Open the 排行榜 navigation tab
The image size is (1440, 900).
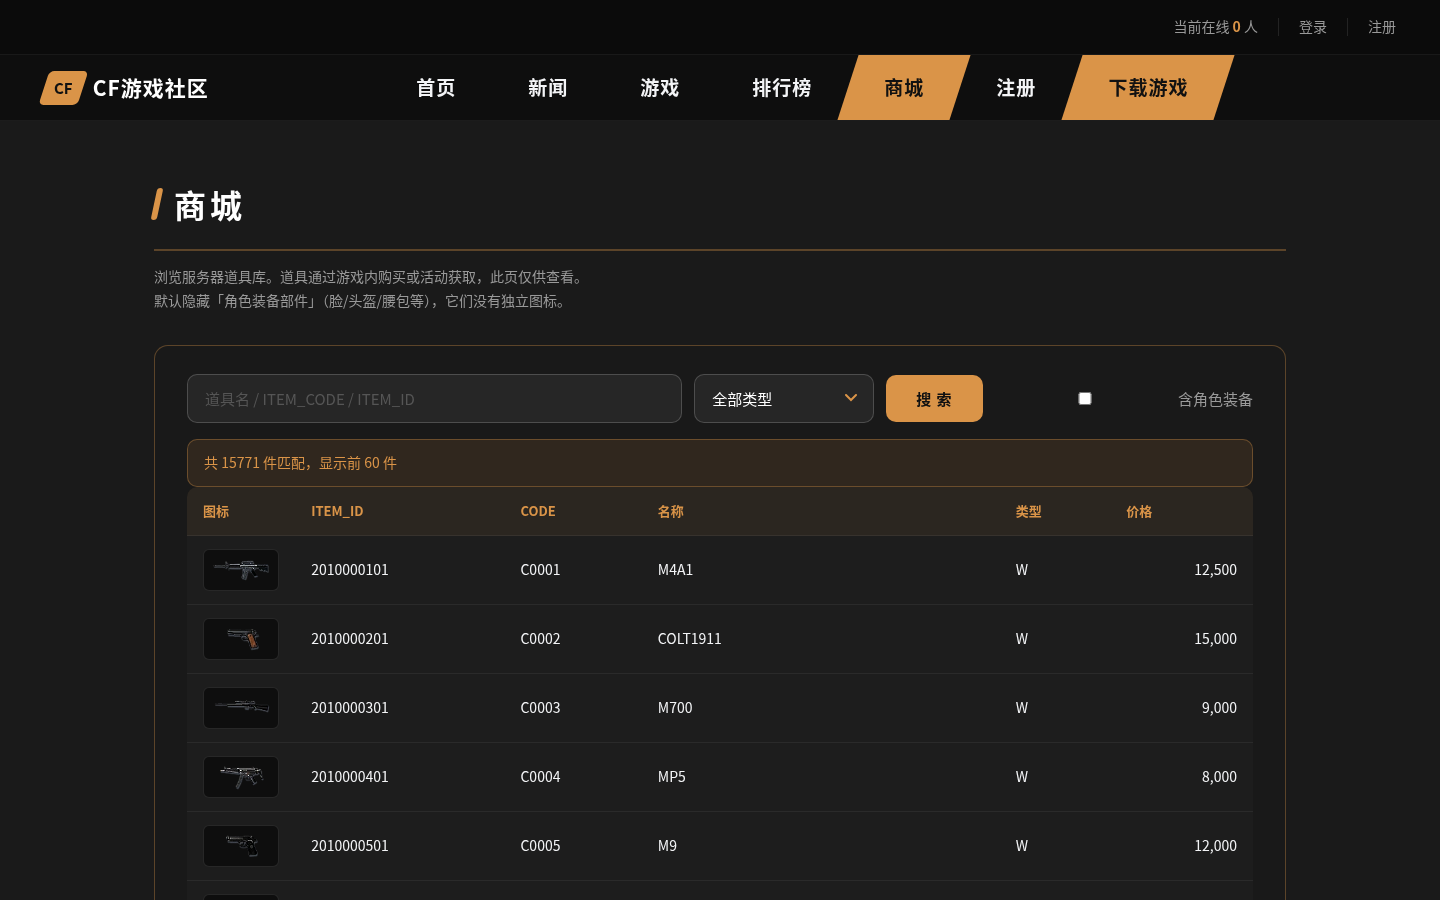(782, 88)
